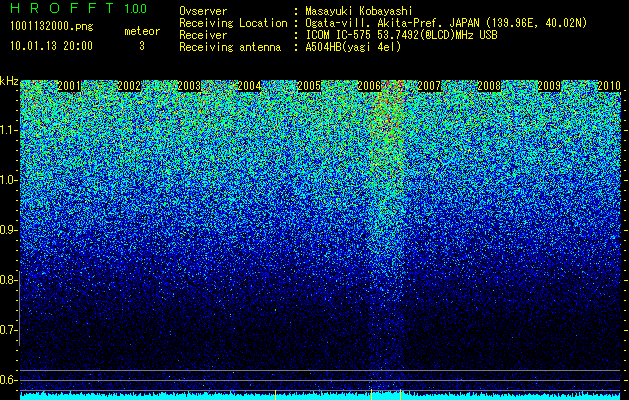Image resolution: width=629 pixels, height=400 pixels.
Task: Click the 'meteor' counter label
Action: (x=142, y=31)
